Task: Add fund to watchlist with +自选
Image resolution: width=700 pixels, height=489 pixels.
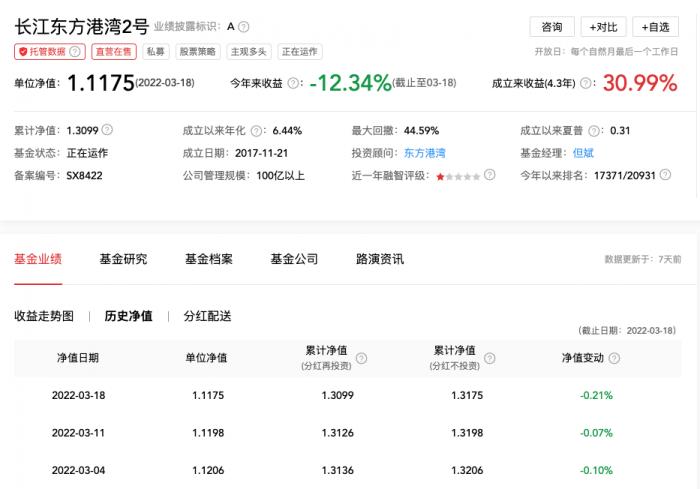Action: coord(656,27)
